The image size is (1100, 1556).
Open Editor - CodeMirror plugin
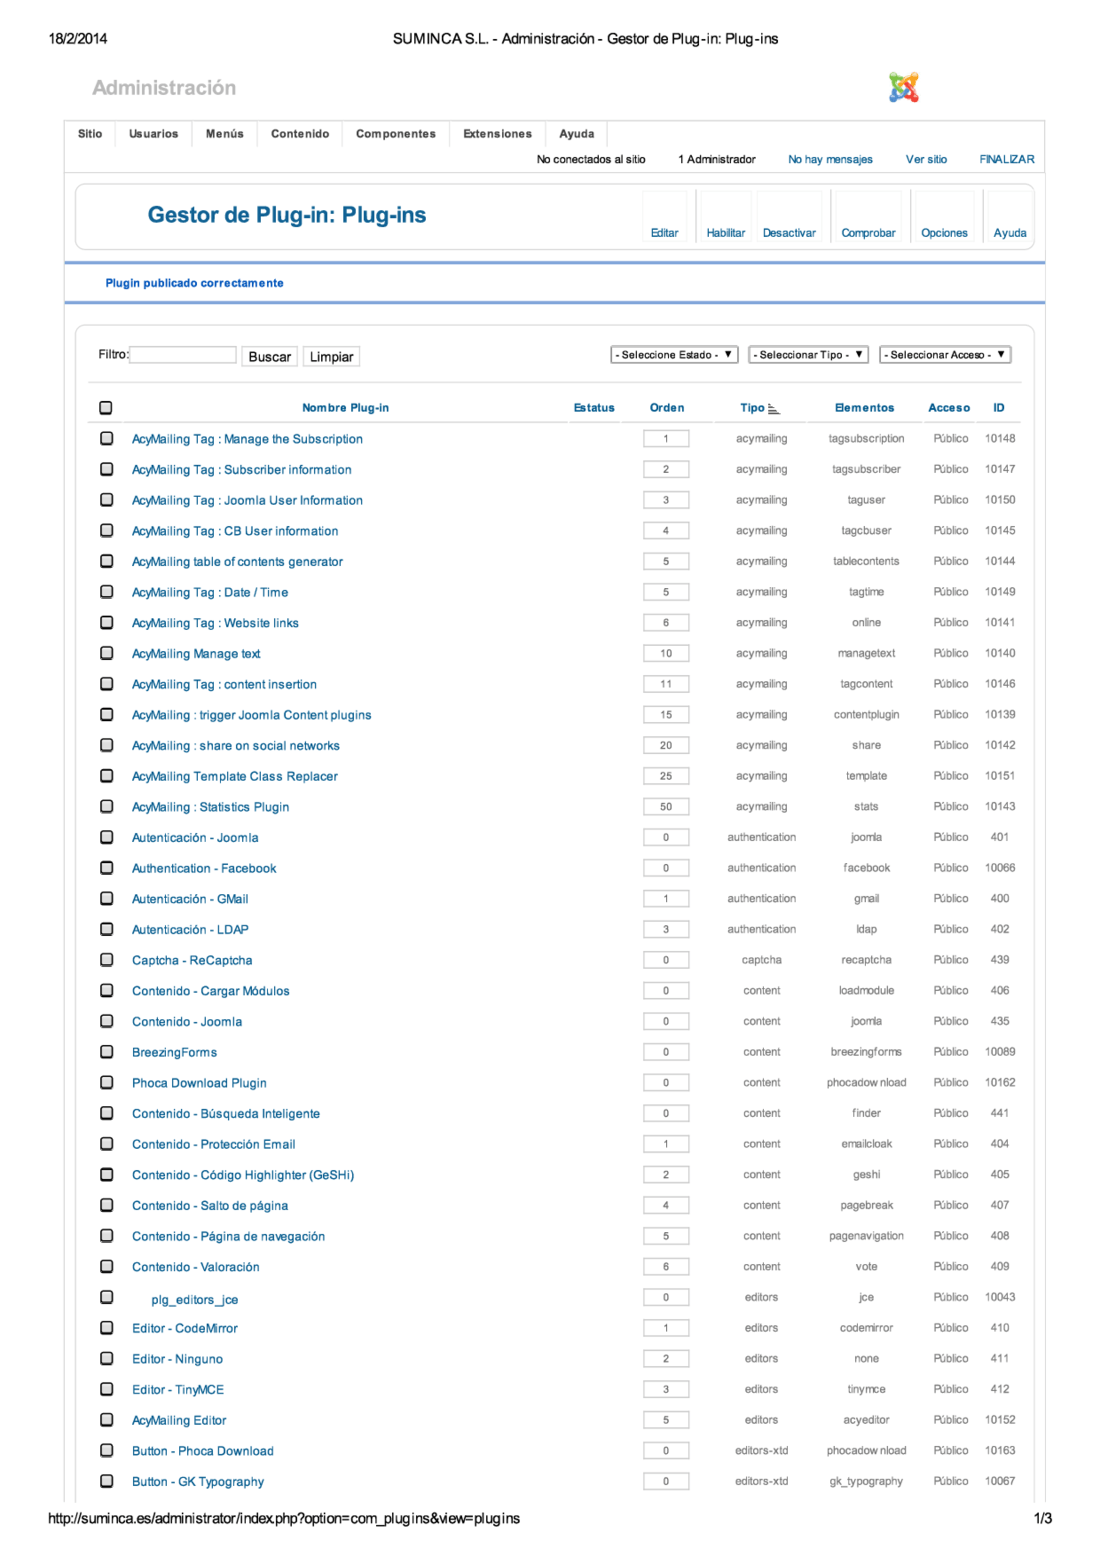point(185,1328)
